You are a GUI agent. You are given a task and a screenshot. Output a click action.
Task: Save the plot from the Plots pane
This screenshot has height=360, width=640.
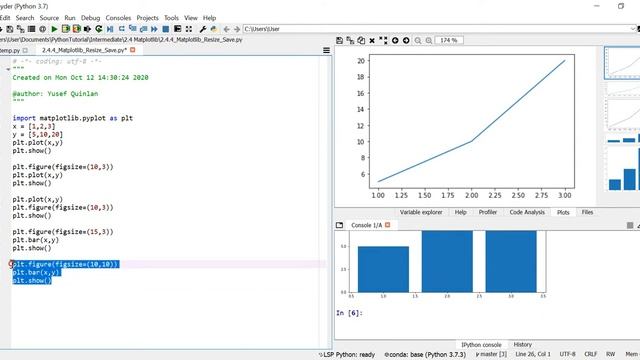pos(339,40)
